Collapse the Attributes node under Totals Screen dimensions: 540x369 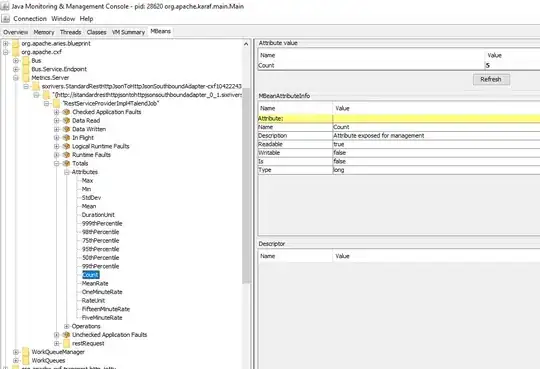(67, 172)
